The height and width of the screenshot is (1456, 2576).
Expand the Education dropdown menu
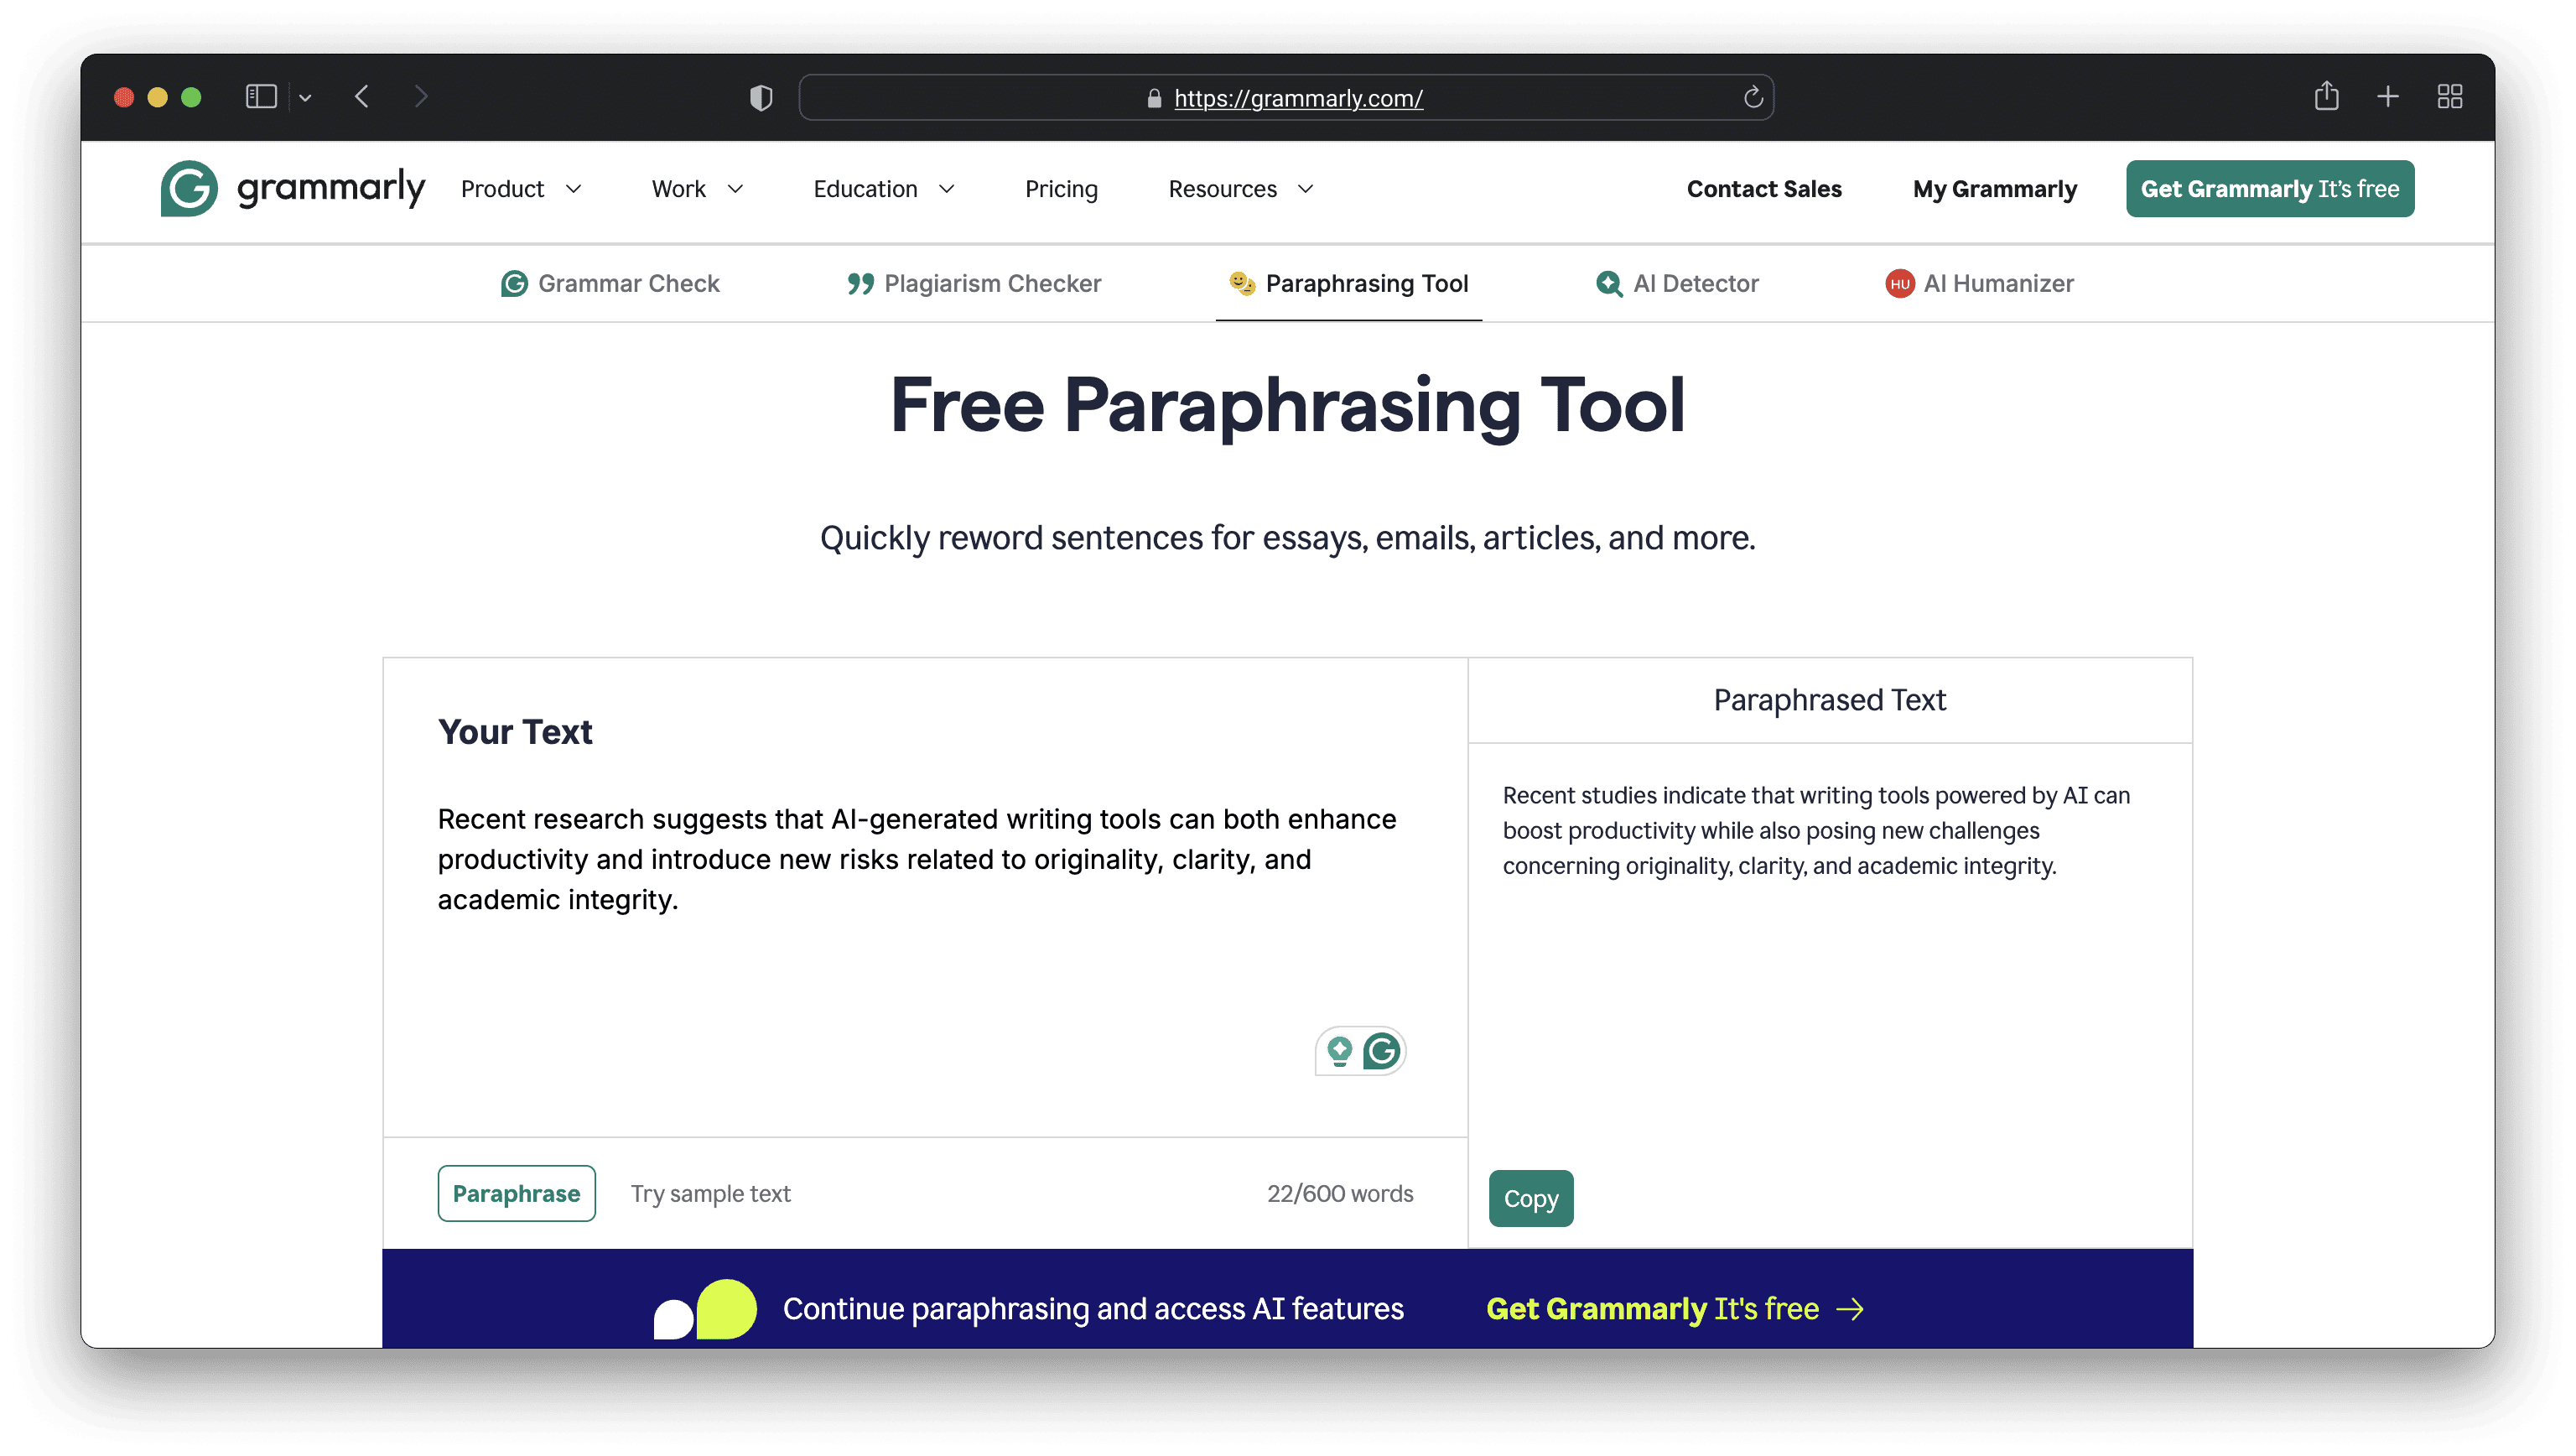coord(883,189)
